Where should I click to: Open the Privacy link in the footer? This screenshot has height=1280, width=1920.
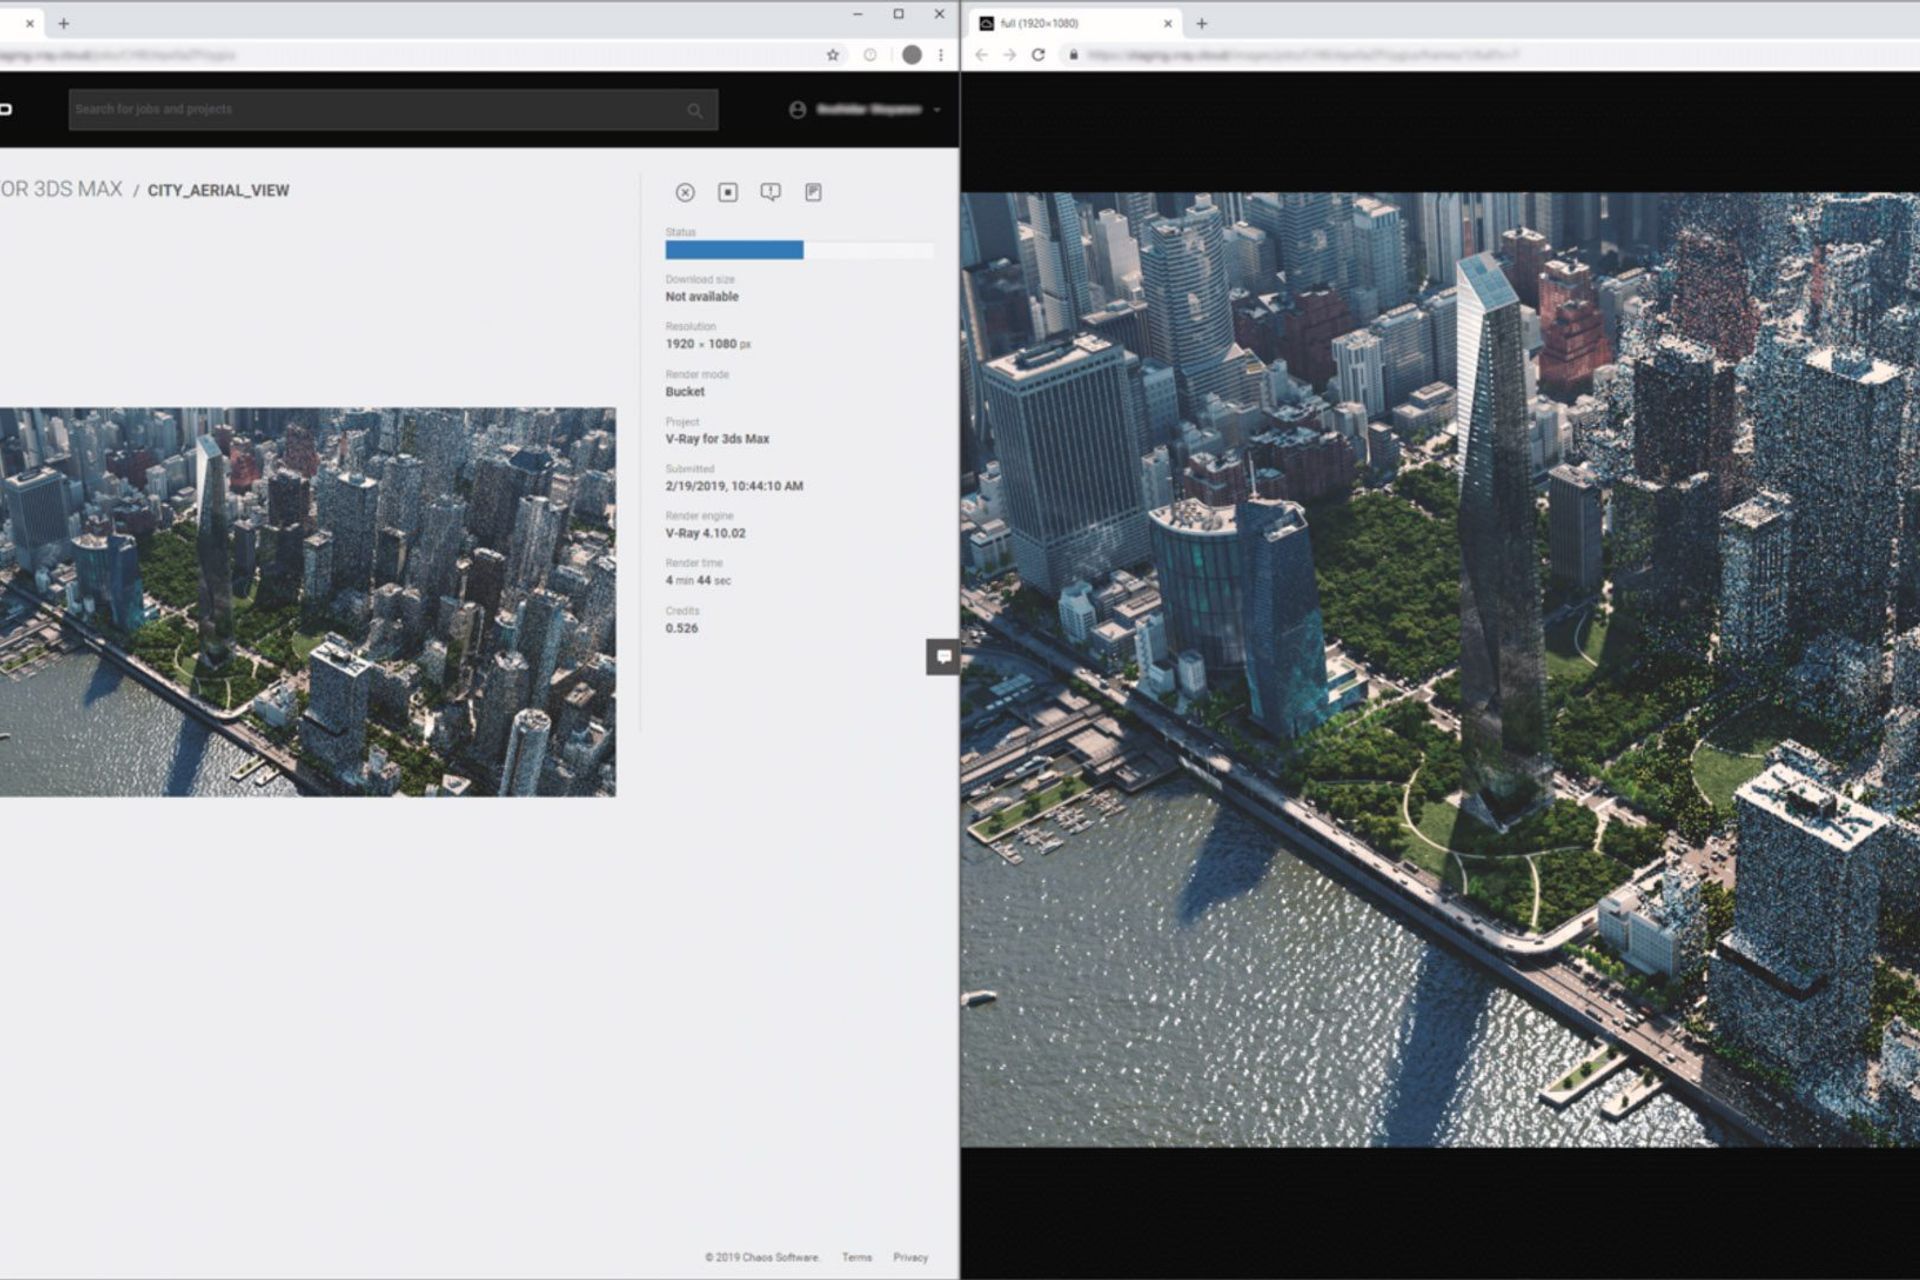pos(911,1257)
